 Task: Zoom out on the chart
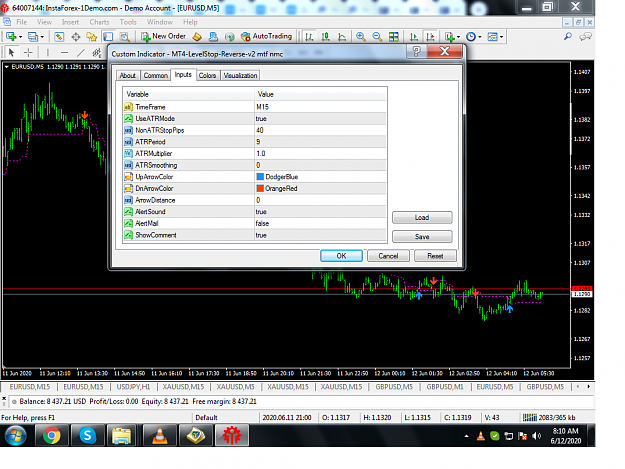[377, 37]
